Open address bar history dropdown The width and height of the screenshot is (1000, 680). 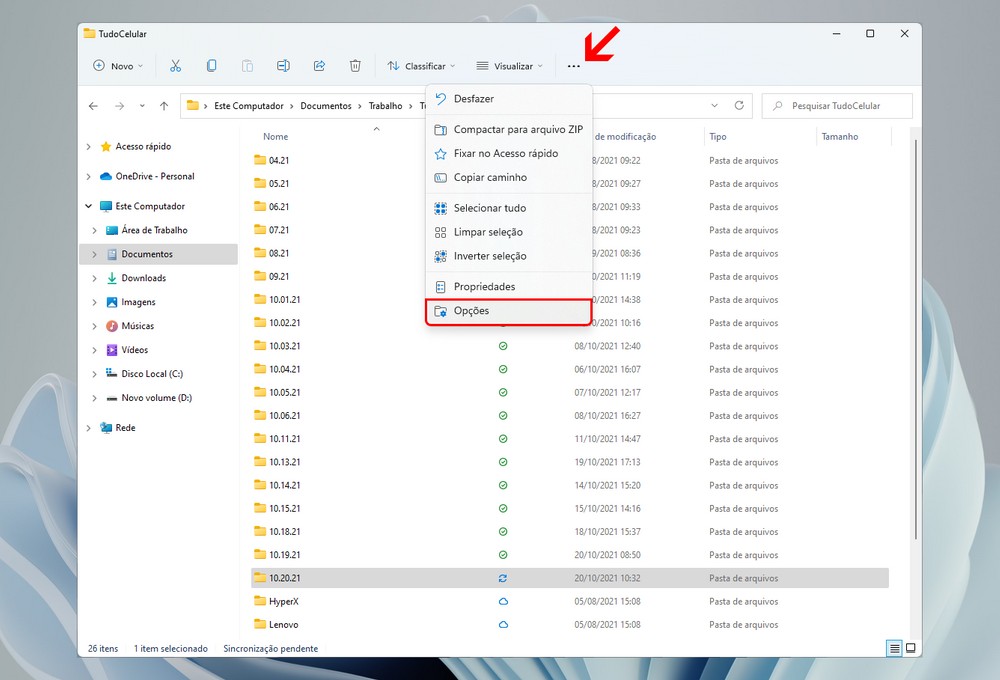pyautogui.click(x=714, y=106)
